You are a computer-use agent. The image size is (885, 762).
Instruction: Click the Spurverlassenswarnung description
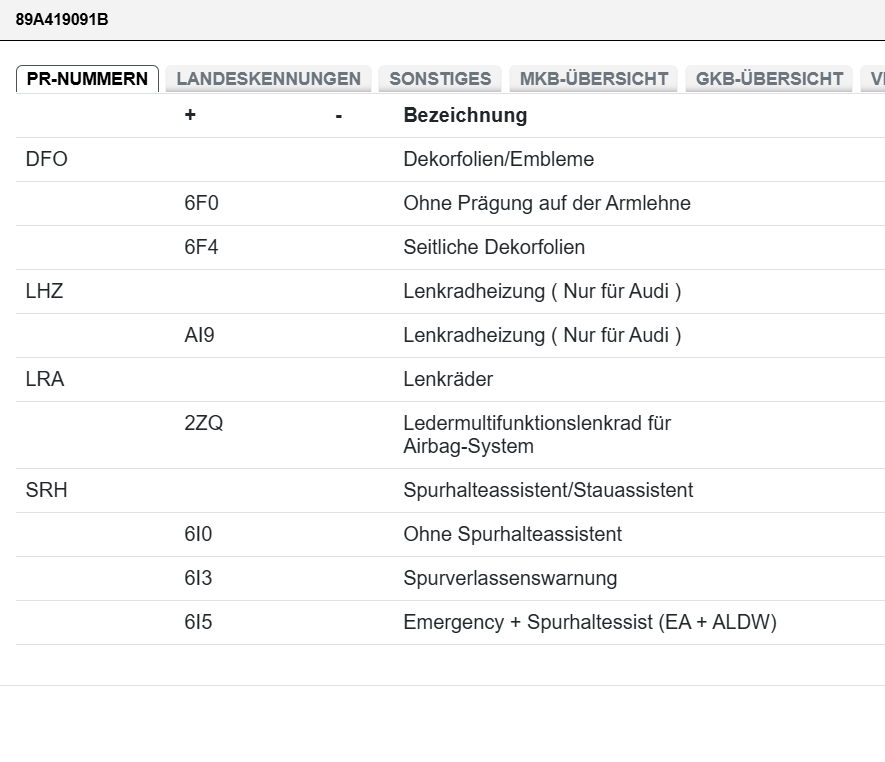tap(510, 578)
